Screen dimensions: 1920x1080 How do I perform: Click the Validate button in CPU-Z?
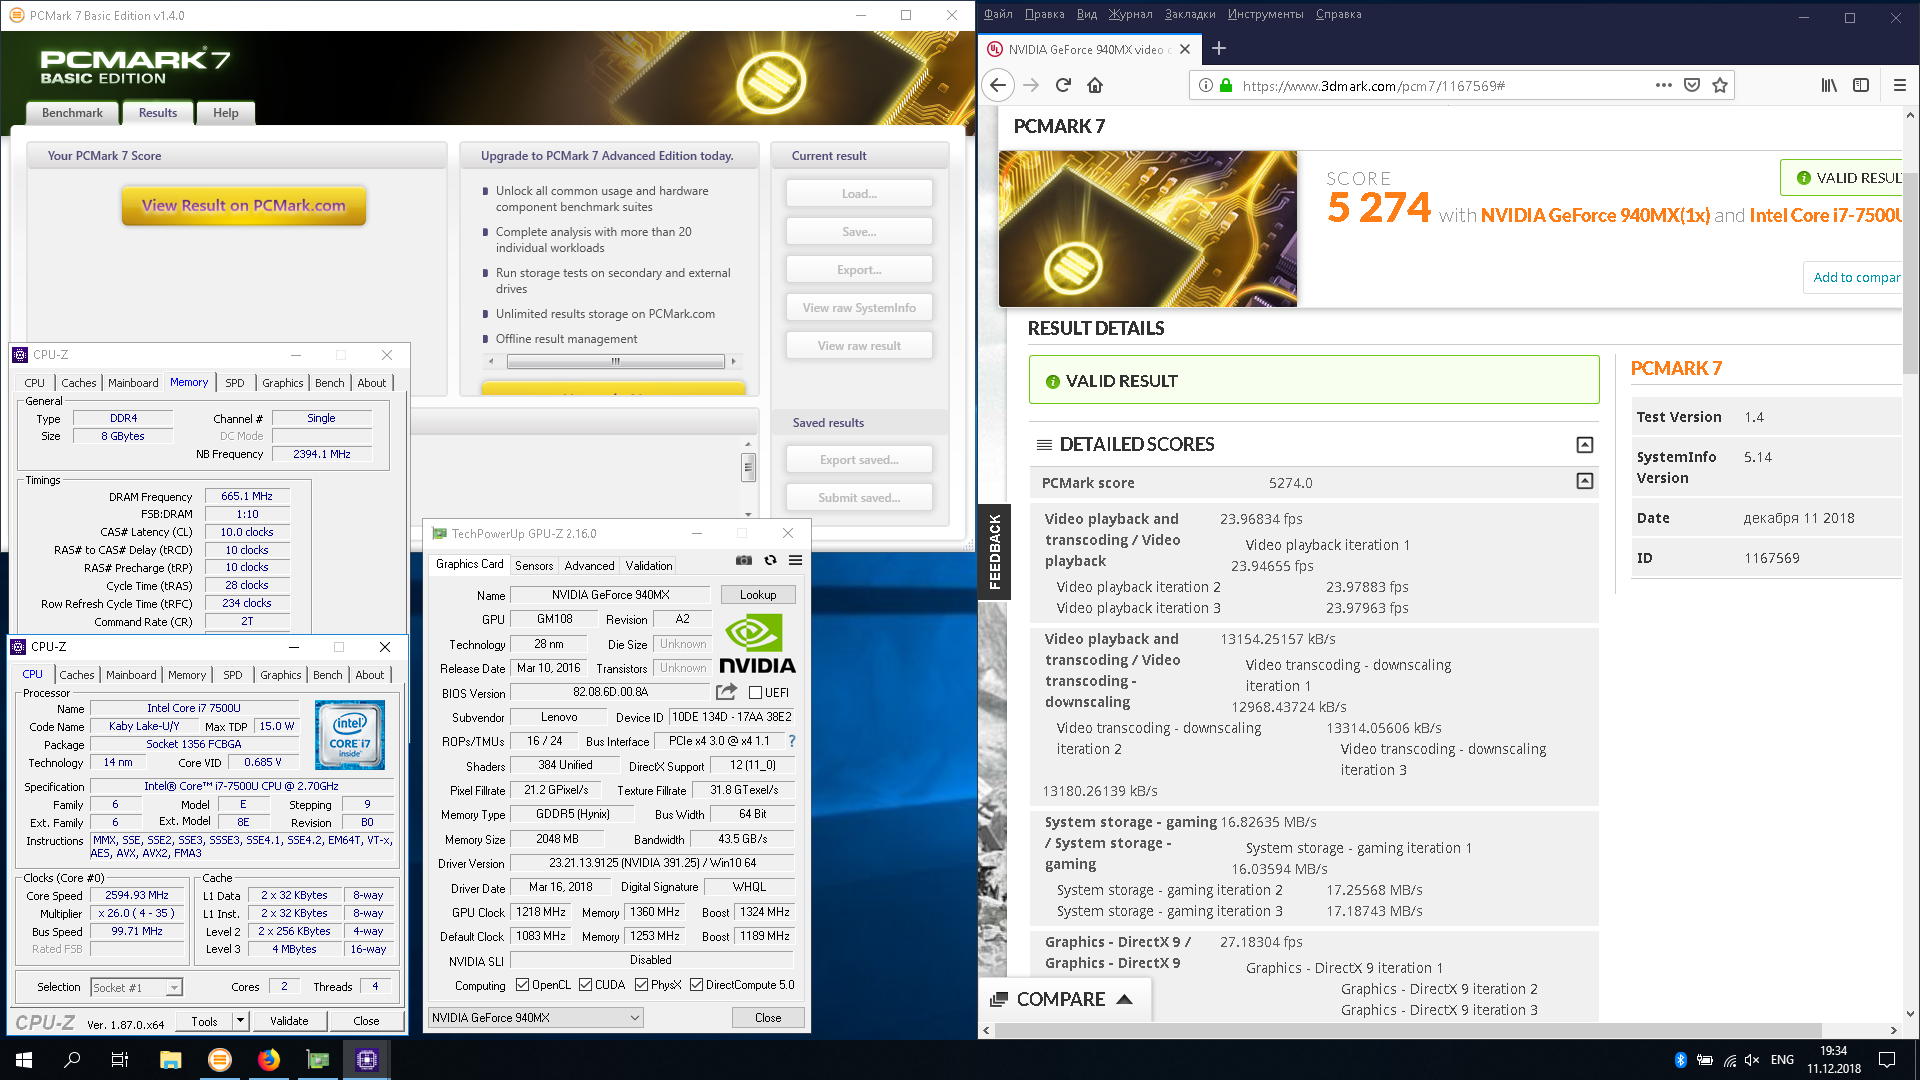point(289,1021)
